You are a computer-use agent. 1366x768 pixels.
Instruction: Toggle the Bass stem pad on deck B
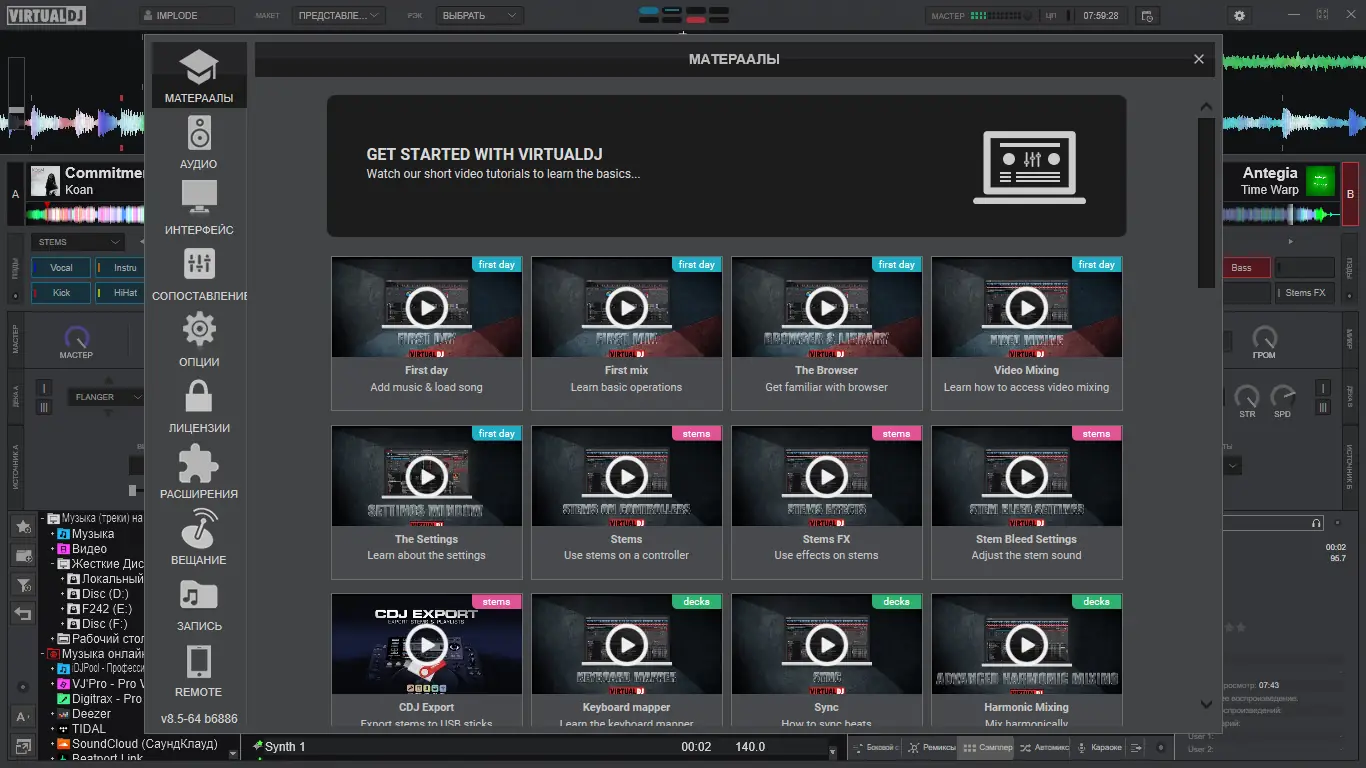[x=1246, y=268]
